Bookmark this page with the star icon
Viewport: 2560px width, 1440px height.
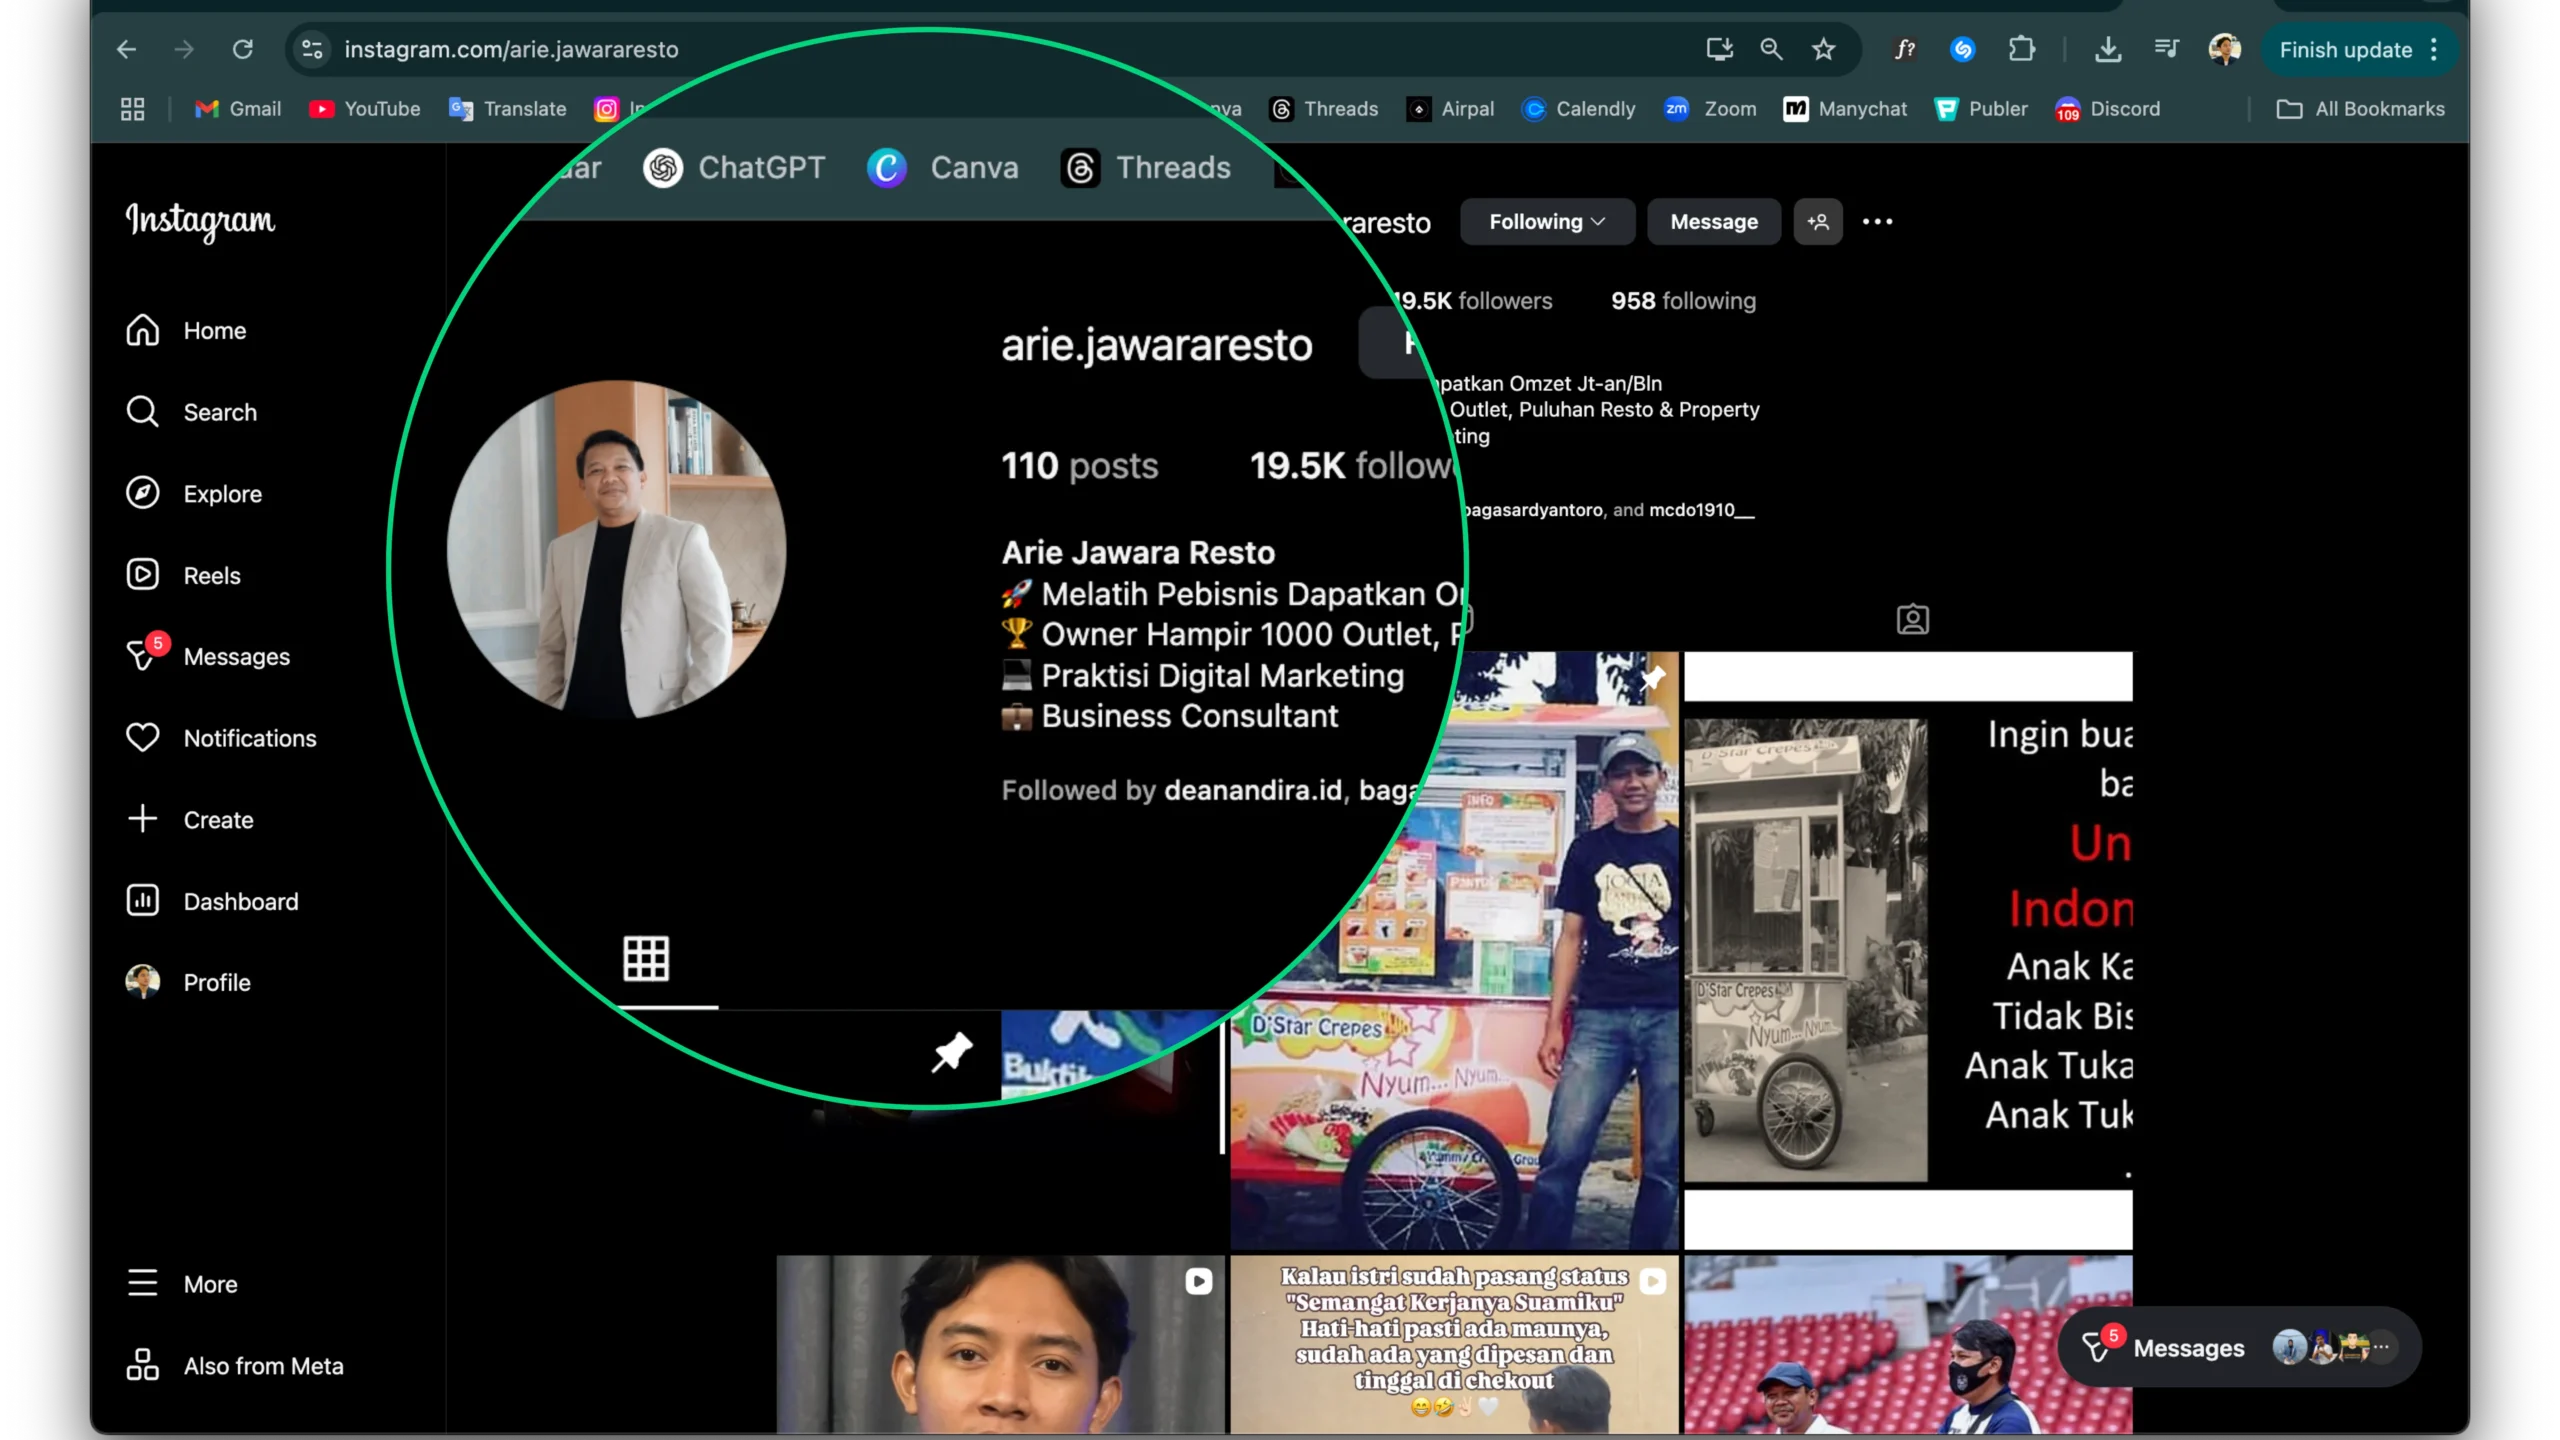1823,49
